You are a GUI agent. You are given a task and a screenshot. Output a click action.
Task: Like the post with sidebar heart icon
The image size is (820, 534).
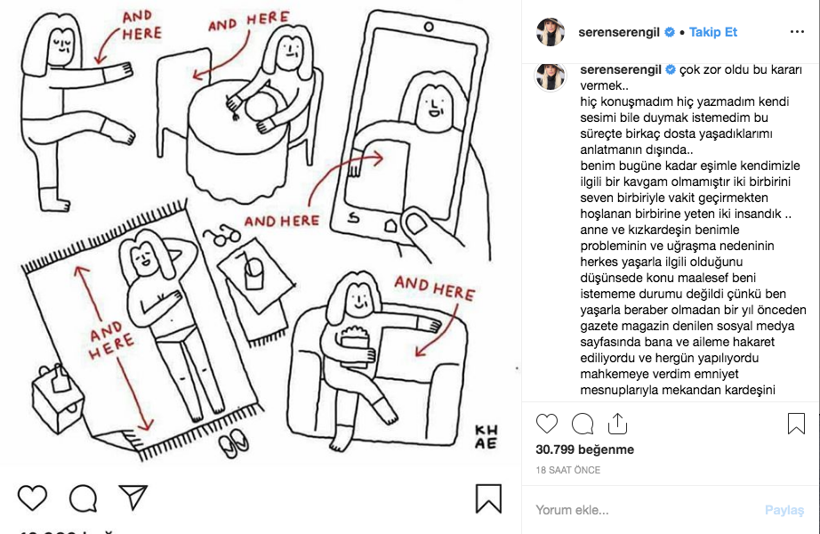tap(547, 423)
